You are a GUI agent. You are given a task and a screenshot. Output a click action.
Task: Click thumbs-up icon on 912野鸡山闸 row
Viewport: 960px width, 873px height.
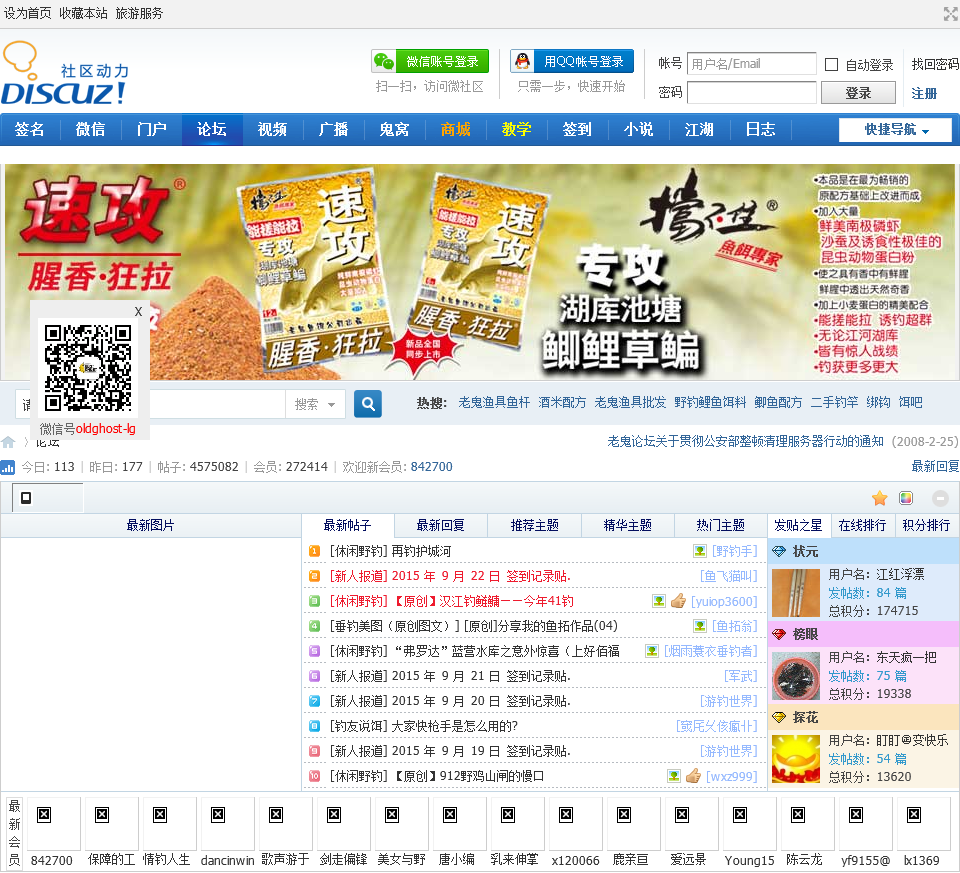pos(693,776)
